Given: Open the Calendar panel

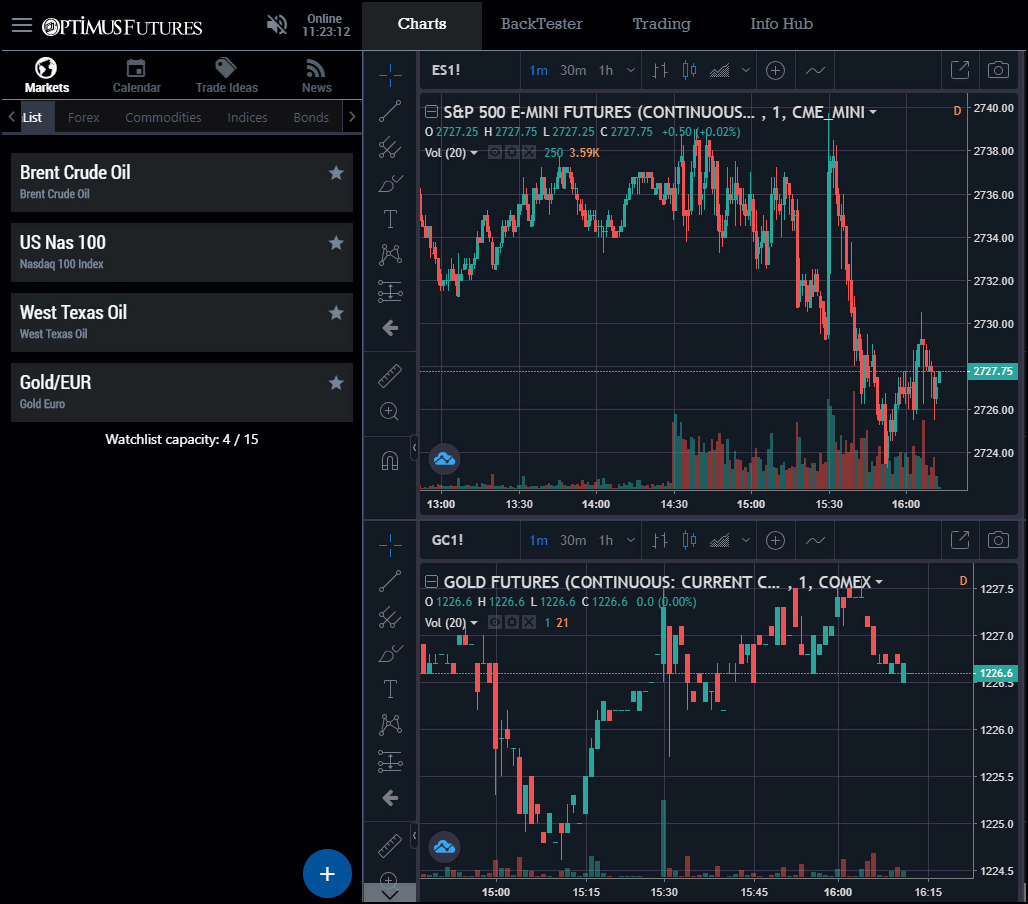Looking at the screenshot, I should click(136, 75).
